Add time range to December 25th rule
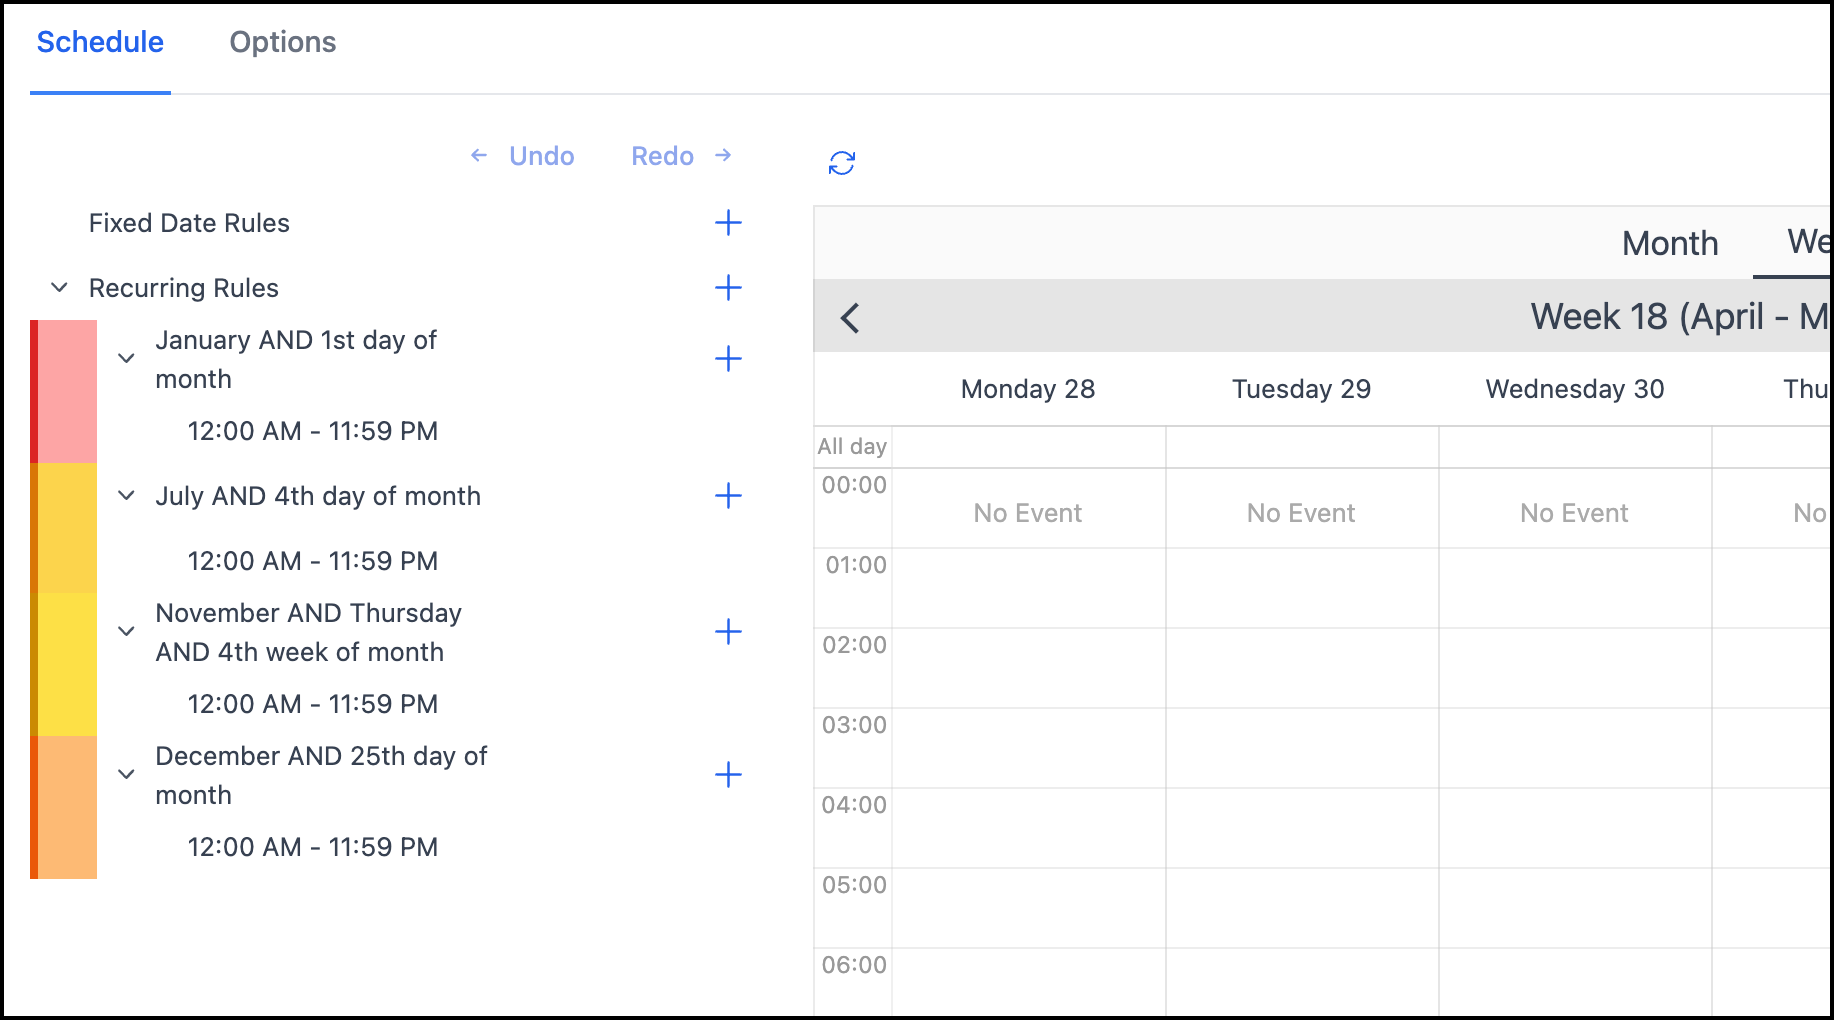The image size is (1834, 1020). [x=728, y=775]
